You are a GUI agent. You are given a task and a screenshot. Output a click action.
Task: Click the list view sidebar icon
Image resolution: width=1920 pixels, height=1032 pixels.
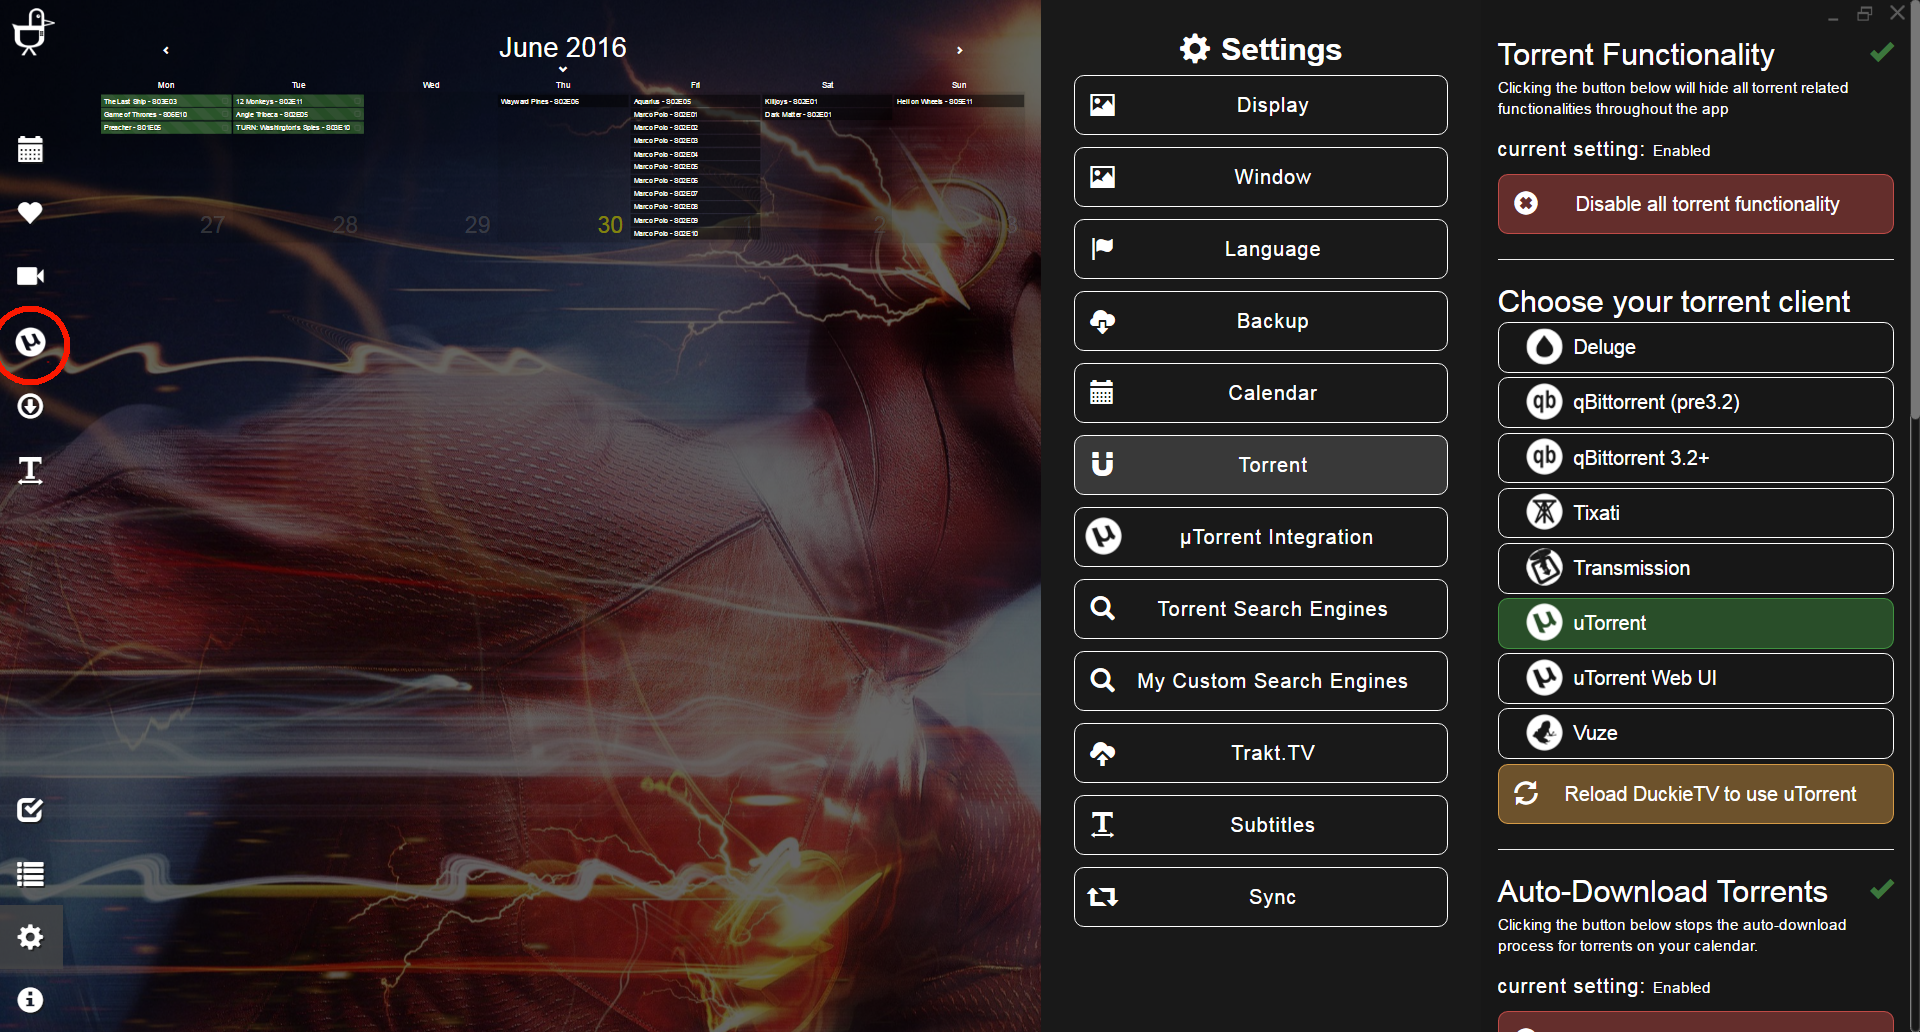(30, 874)
